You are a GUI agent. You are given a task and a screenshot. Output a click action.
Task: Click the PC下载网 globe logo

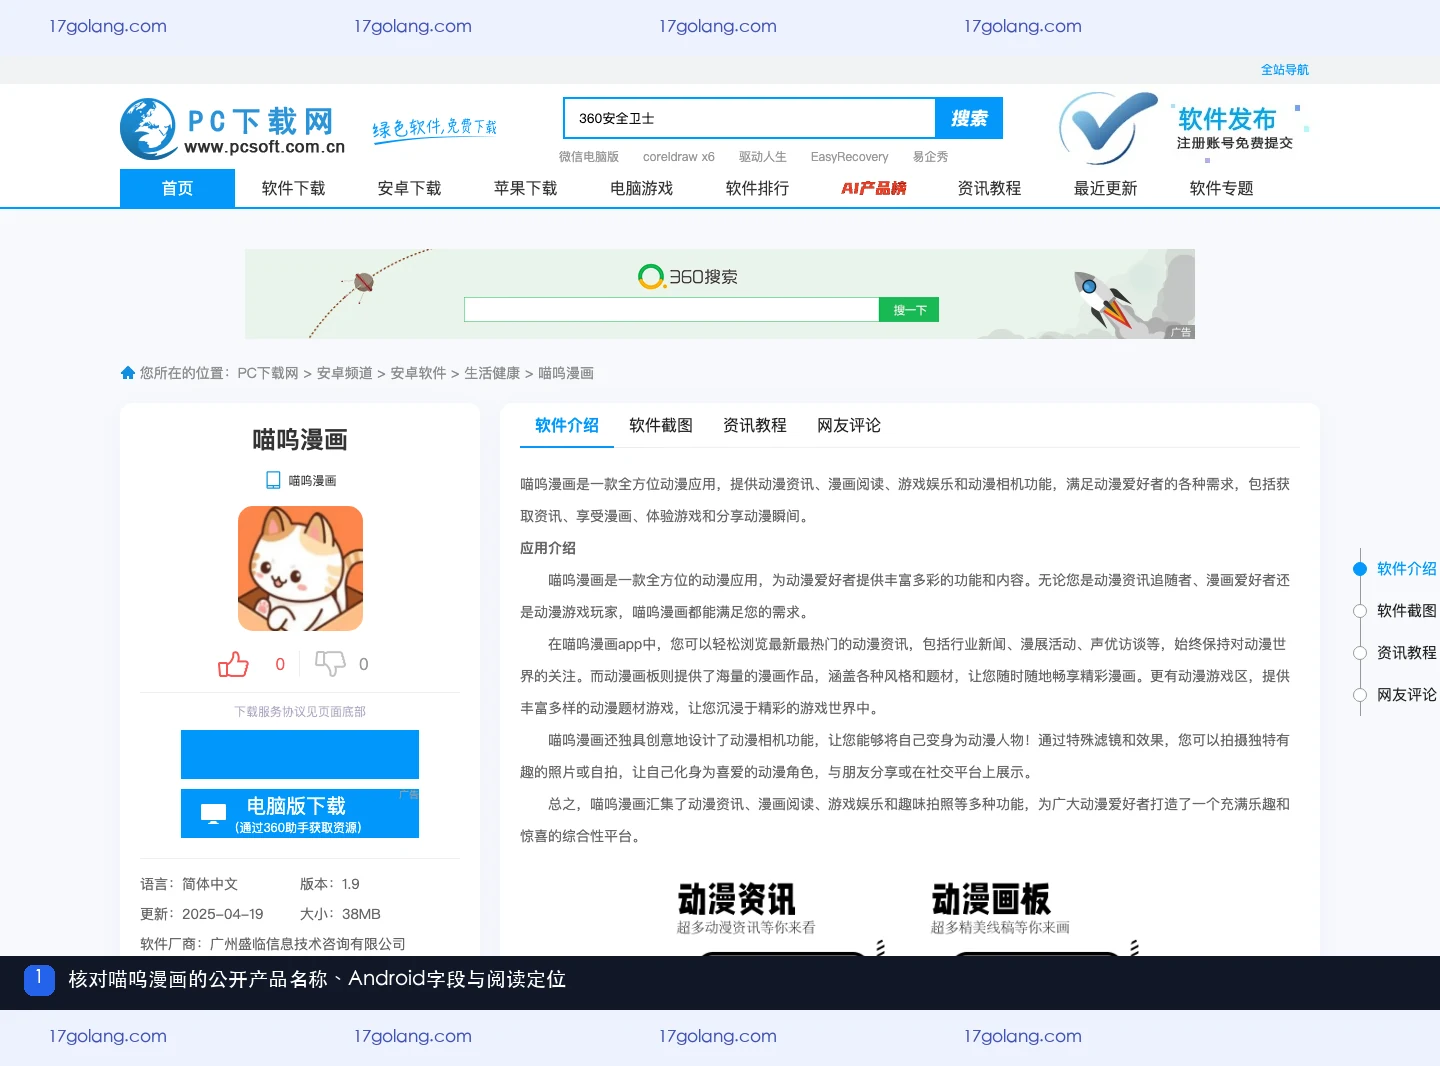[x=148, y=129]
